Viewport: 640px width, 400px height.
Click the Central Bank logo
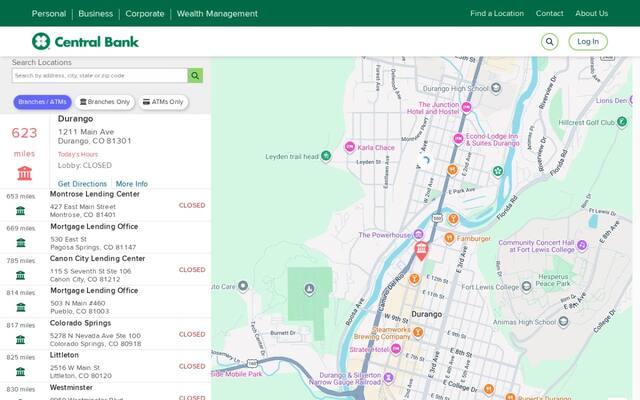(85, 41)
